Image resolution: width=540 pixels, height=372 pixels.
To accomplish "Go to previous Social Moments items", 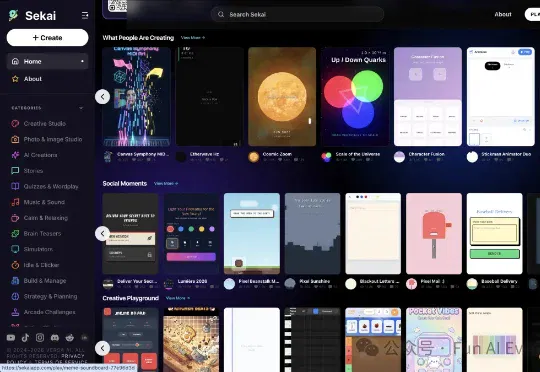I will click(102, 234).
